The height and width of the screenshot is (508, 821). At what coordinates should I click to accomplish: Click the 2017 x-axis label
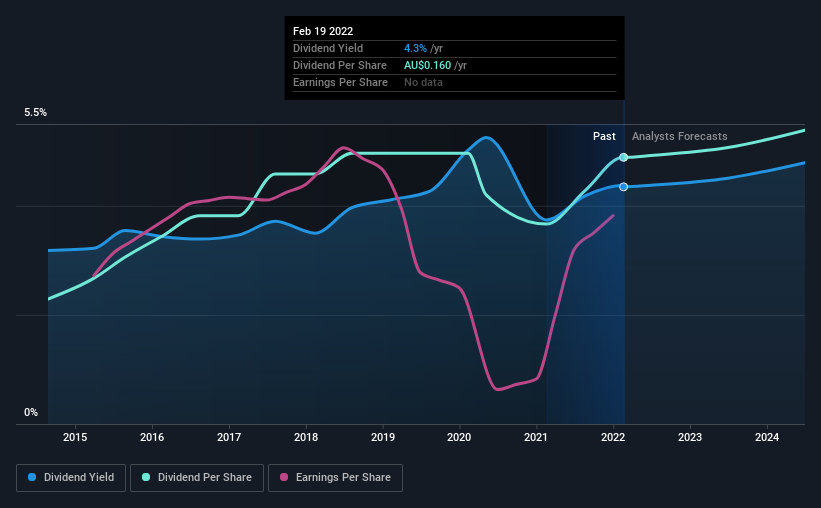(229, 437)
